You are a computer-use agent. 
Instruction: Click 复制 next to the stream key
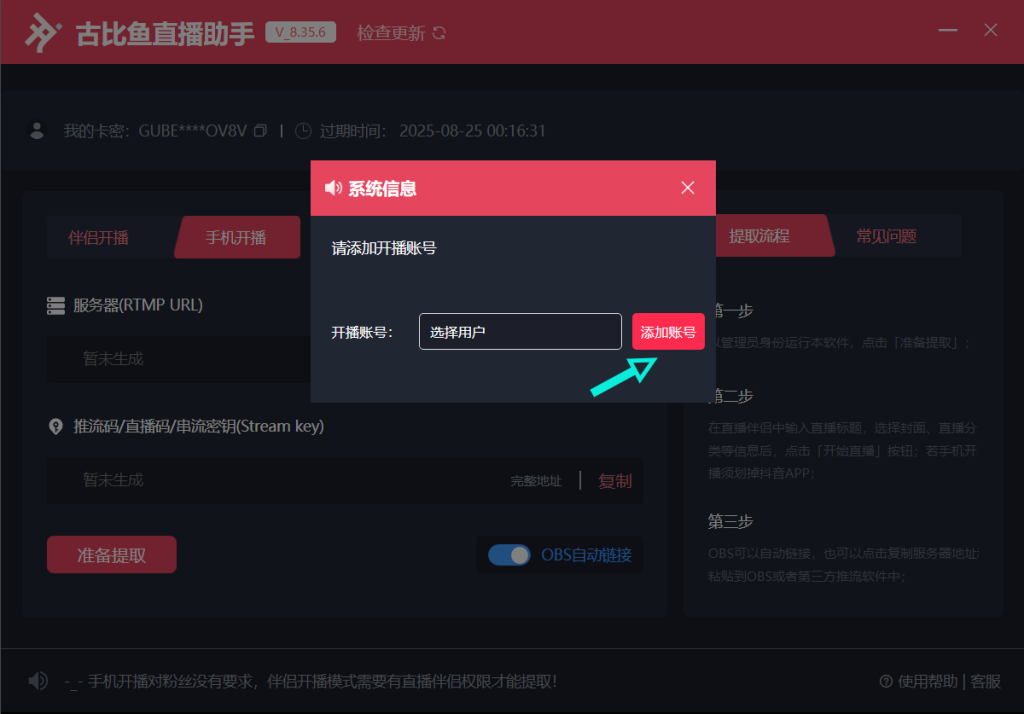[615, 481]
